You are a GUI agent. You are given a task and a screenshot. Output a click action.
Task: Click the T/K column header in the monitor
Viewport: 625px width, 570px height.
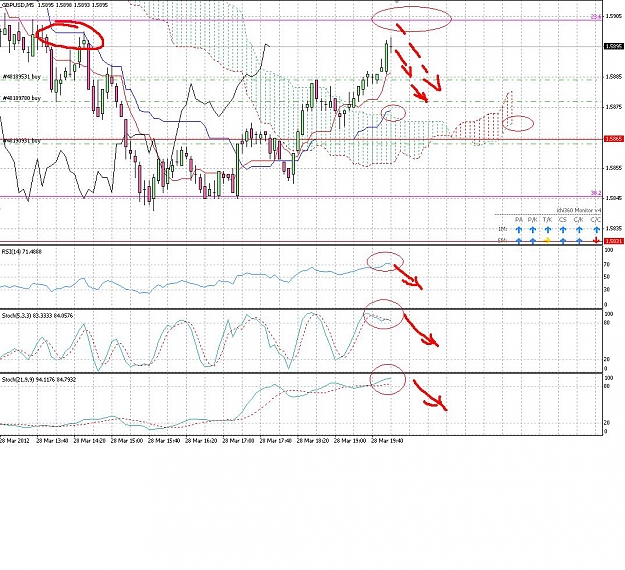tap(547, 220)
